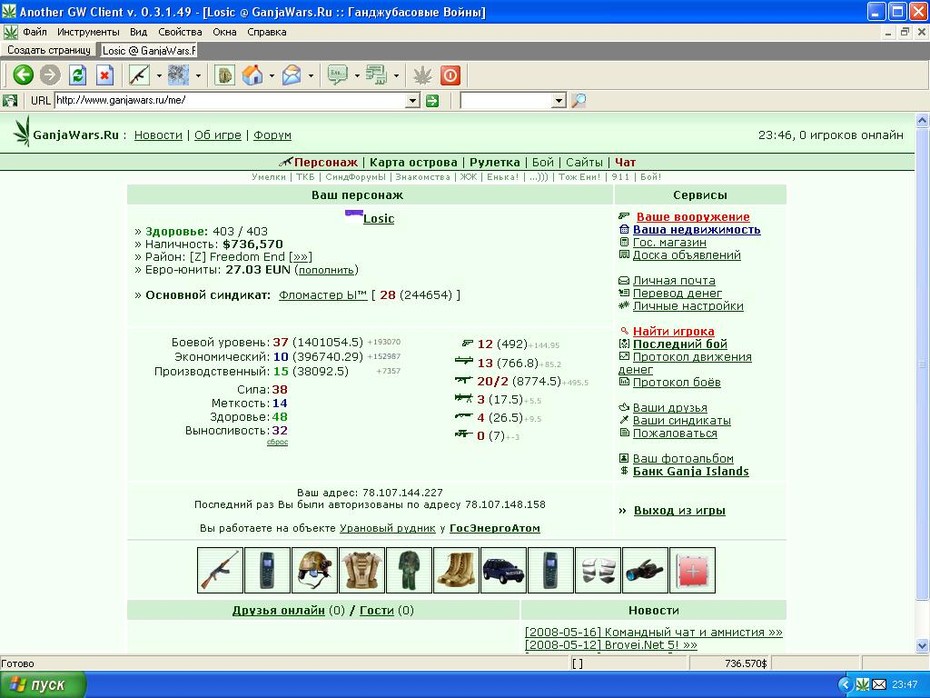Click the red power button icon
The image size is (930, 698).
(450, 75)
